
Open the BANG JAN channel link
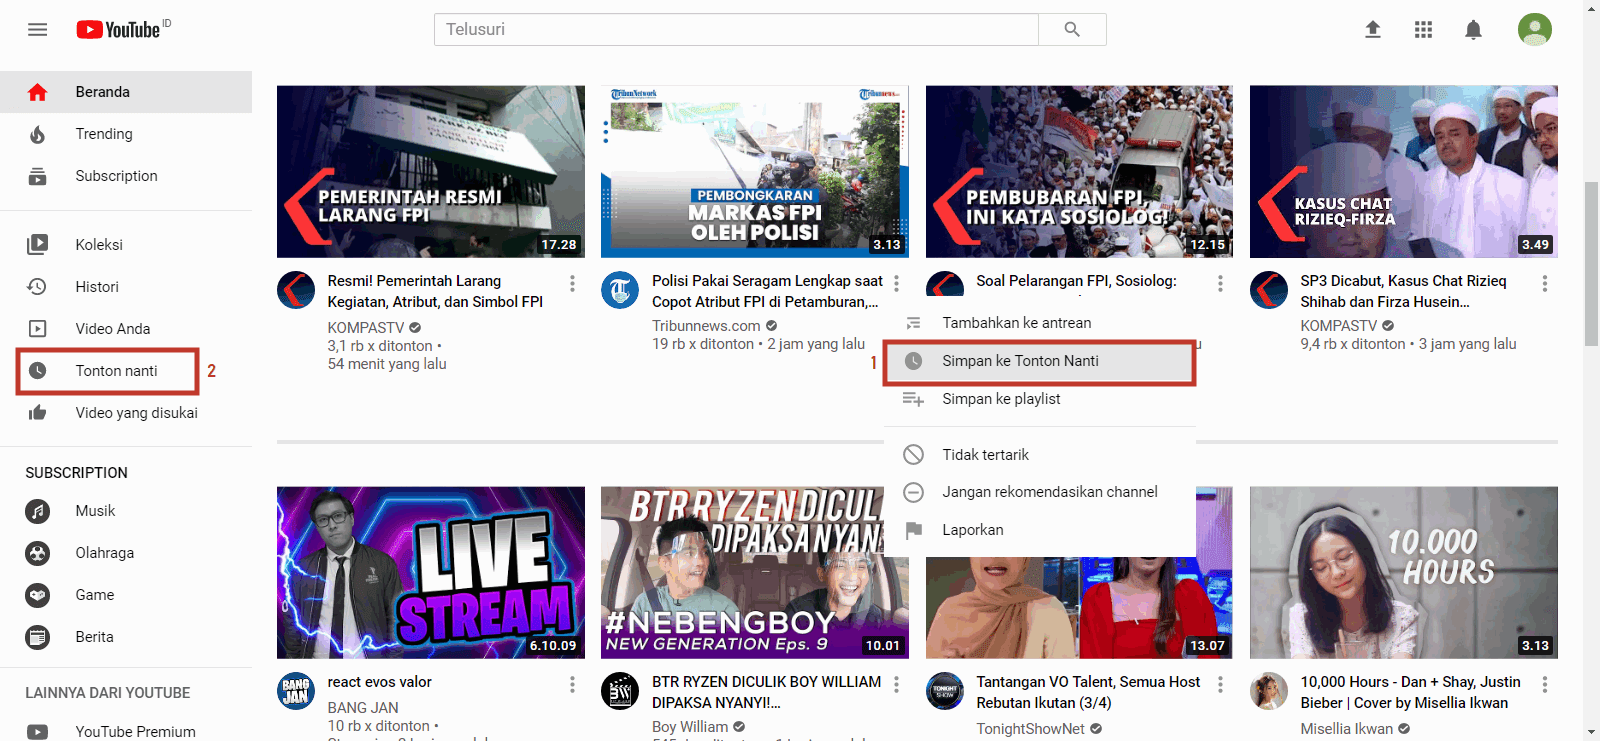(363, 708)
